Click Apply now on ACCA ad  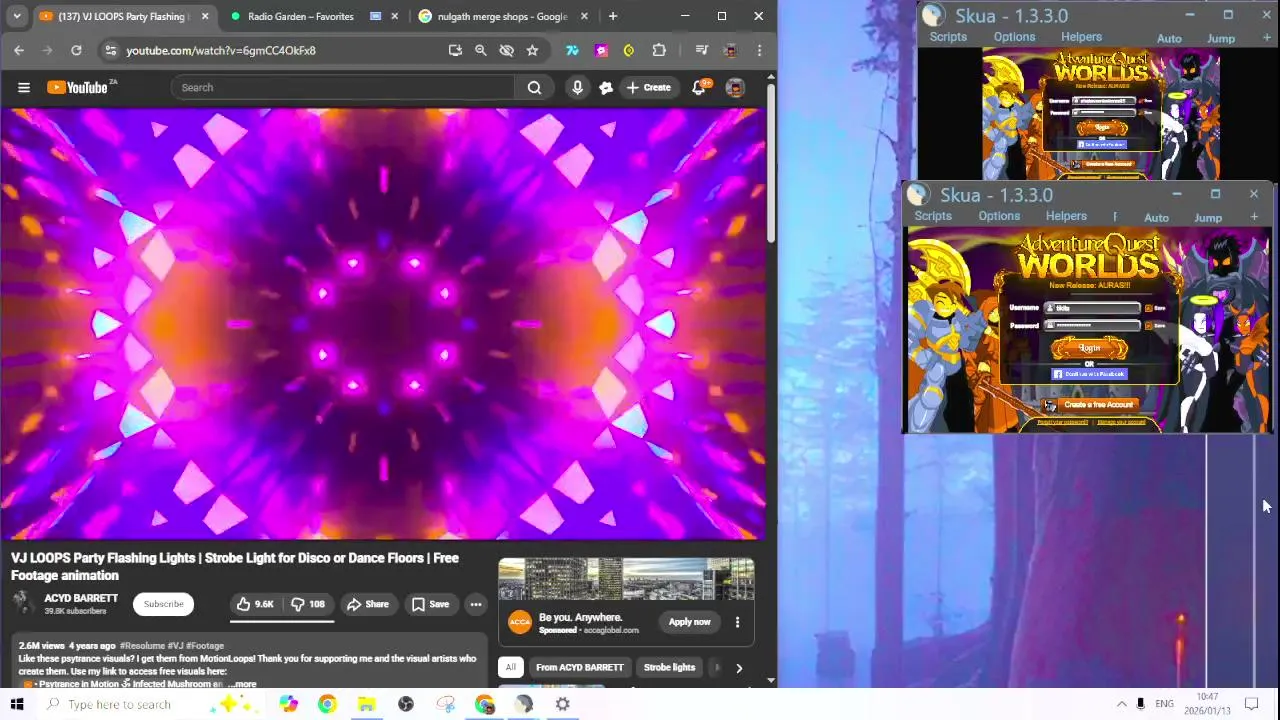(x=689, y=622)
